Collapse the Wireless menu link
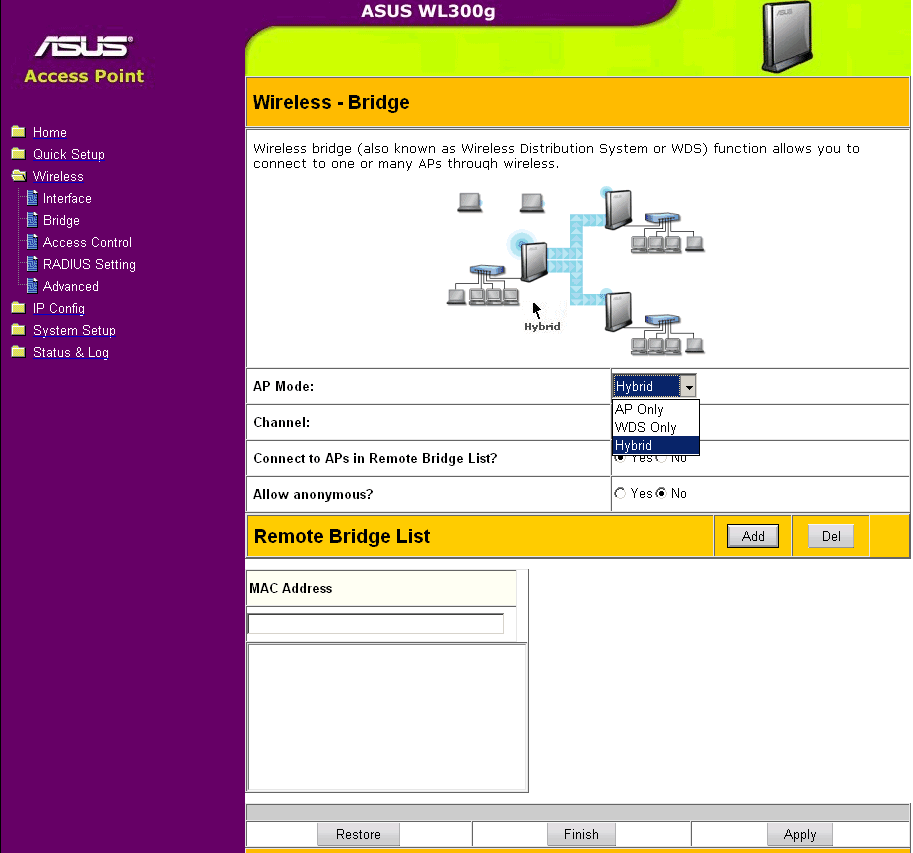Screen dimensions: 913x853 (58, 176)
